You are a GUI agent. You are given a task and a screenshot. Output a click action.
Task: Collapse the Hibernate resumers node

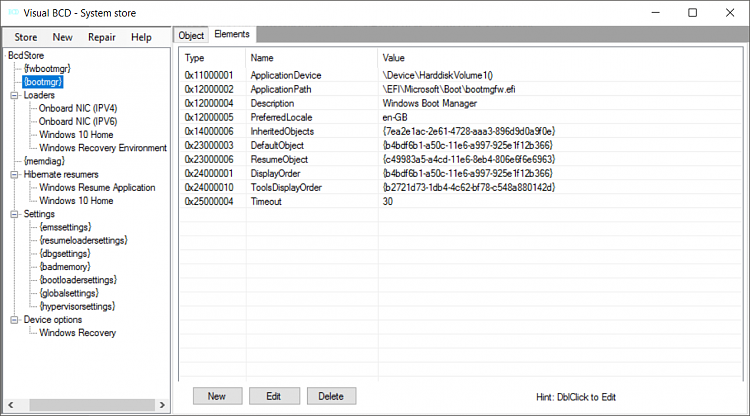pyautogui.click(x=14, y=175)
